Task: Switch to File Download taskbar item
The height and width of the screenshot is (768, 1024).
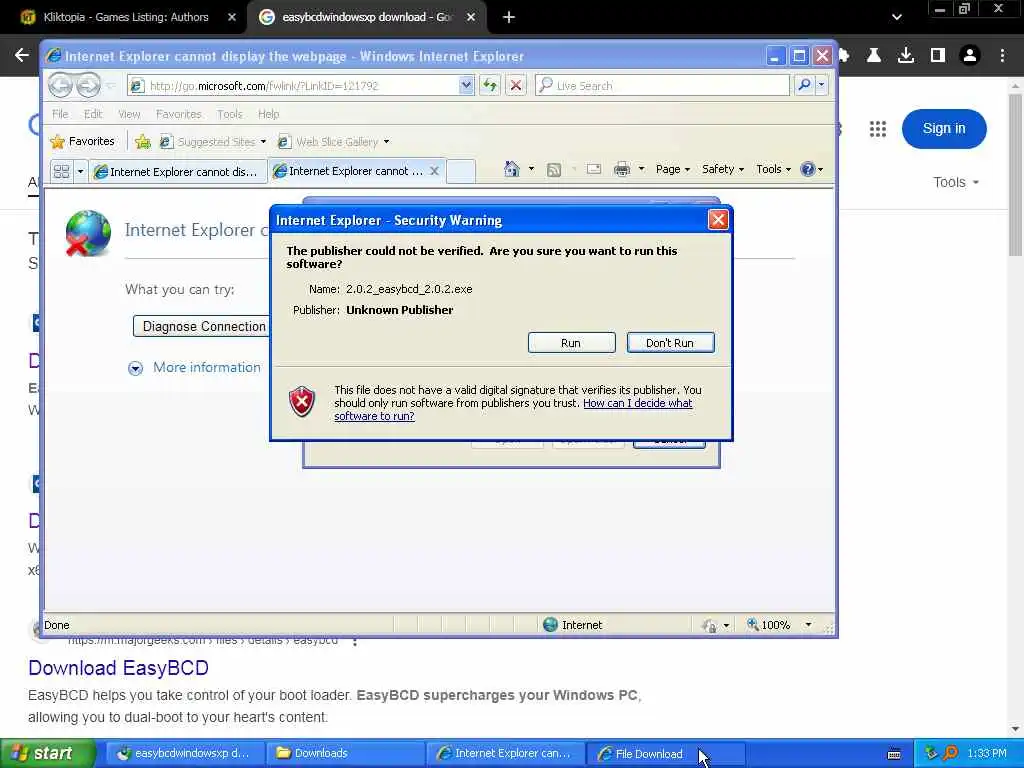Action: 663,753
